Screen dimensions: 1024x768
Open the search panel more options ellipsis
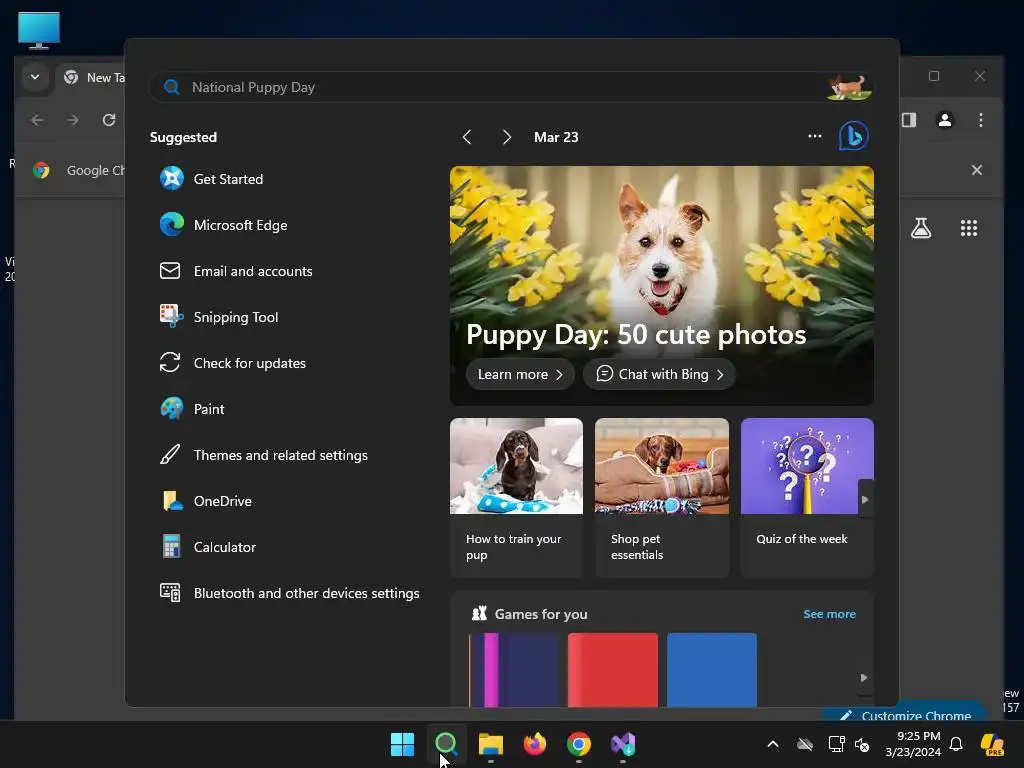tap(814, 136)
